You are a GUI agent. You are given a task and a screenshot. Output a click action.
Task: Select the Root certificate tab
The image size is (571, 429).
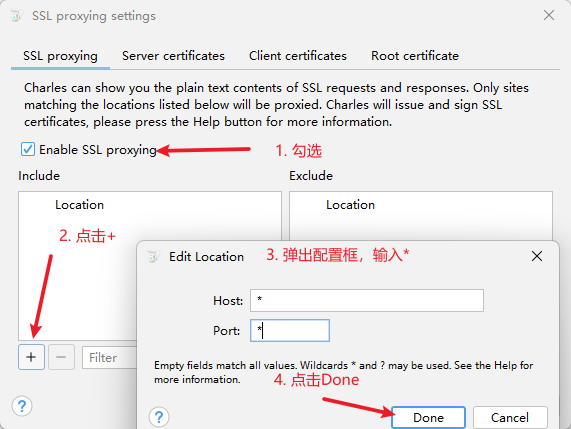click(415, 56)
